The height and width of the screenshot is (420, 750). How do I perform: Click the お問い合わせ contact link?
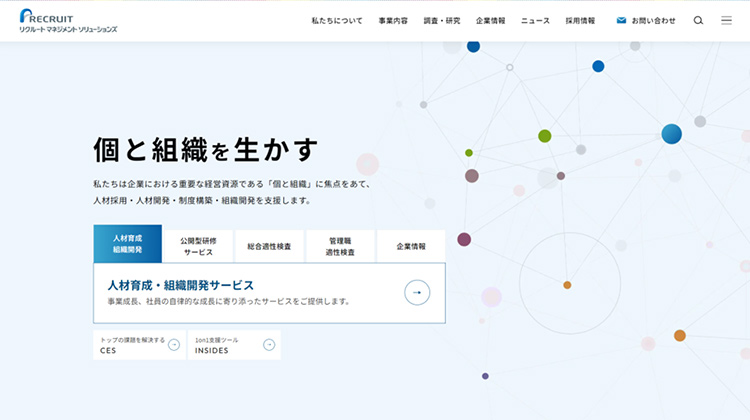click(x=653, y=20)
